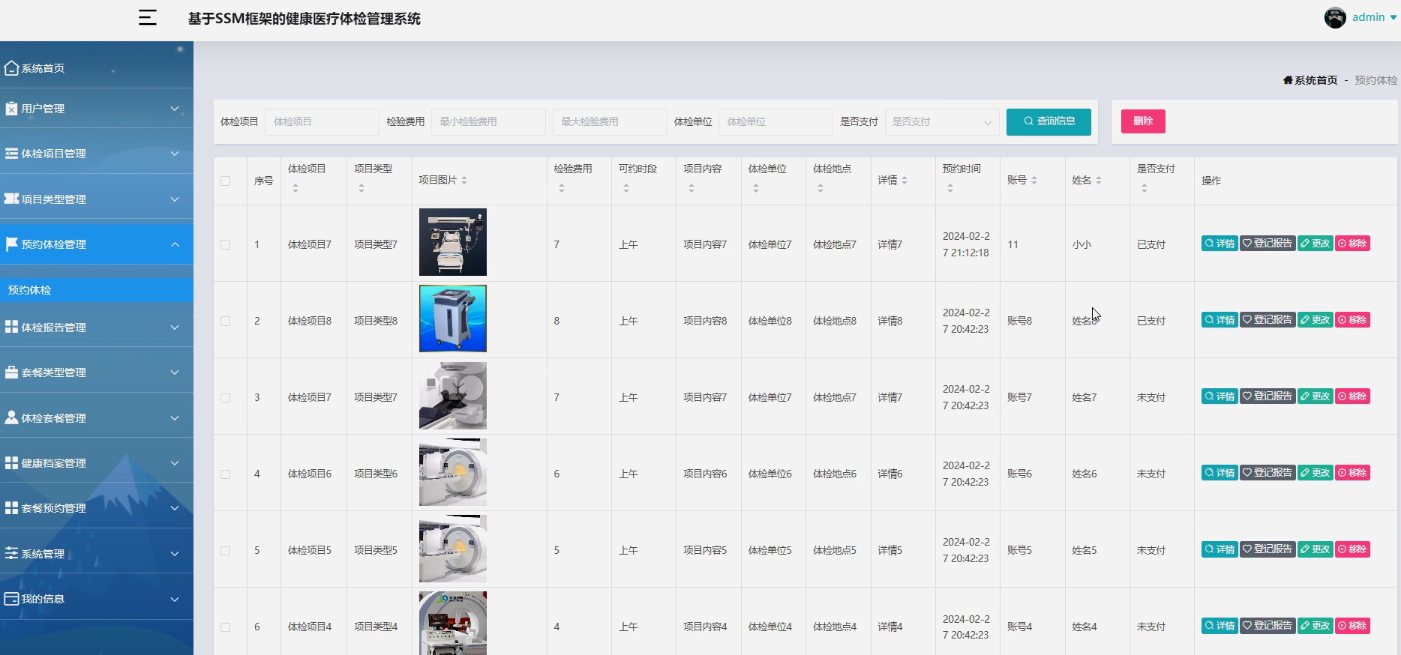Sort by 详情 column arrows
This screenshot has height=655, width=1401.
point(904,181)
